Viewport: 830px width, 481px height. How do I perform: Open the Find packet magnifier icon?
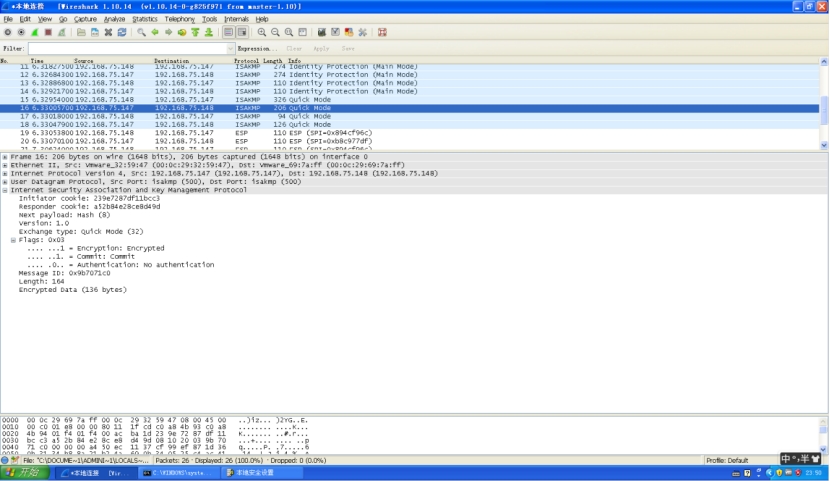(x=142, y=32)
